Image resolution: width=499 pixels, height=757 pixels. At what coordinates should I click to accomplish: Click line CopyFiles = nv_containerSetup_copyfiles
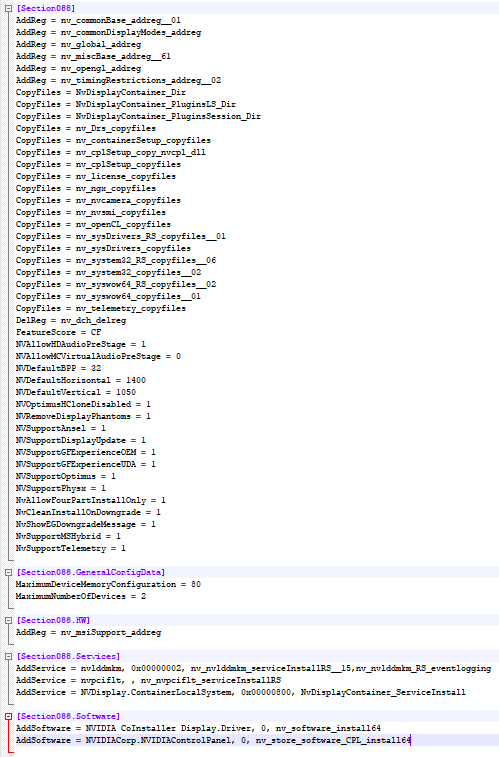113,140
